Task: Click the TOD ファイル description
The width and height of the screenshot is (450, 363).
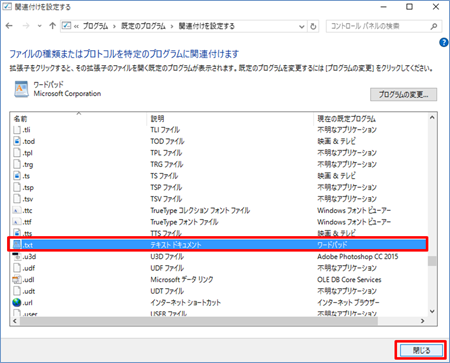Action: tap(167, 141)
